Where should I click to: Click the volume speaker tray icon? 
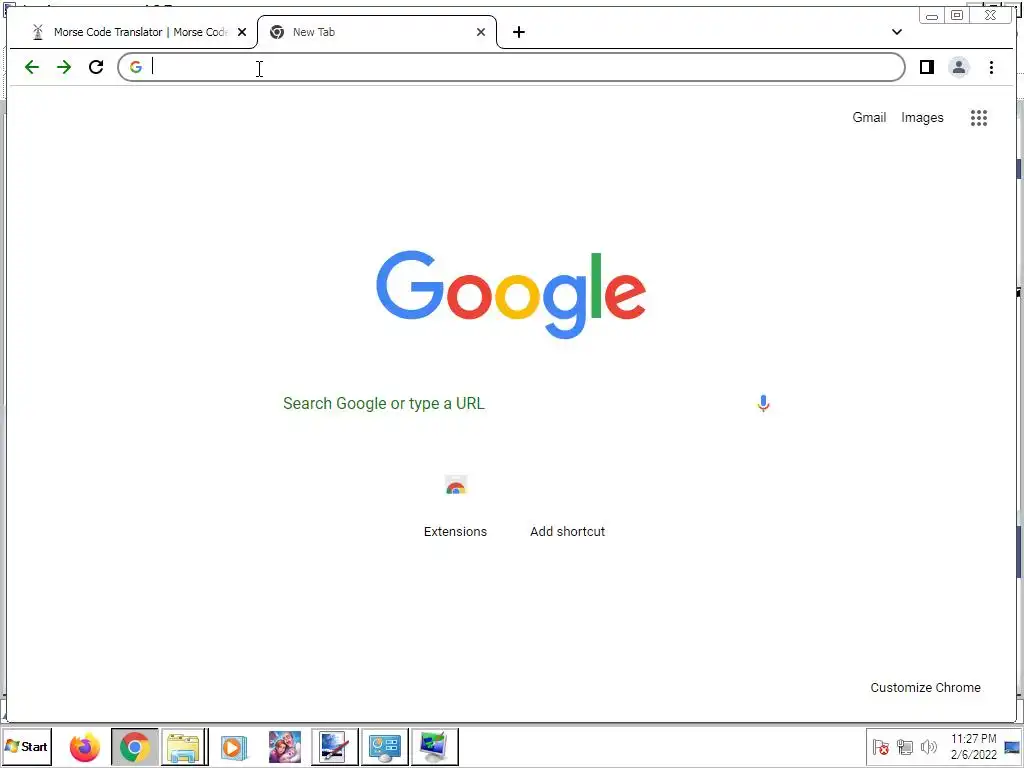coord(928,747)
